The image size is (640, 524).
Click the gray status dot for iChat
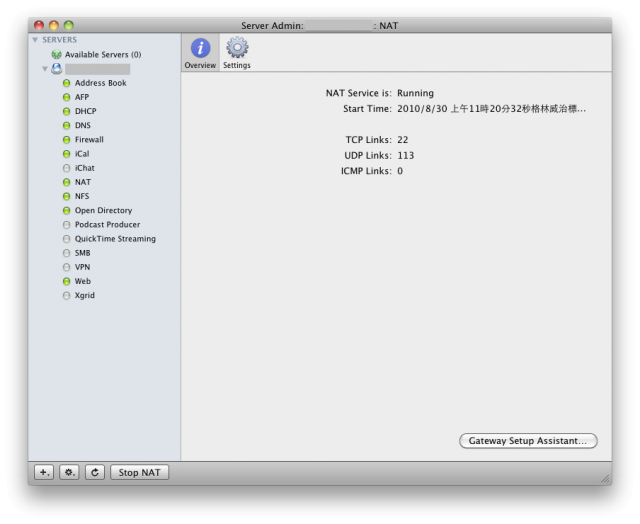click(x=67, y=168)
